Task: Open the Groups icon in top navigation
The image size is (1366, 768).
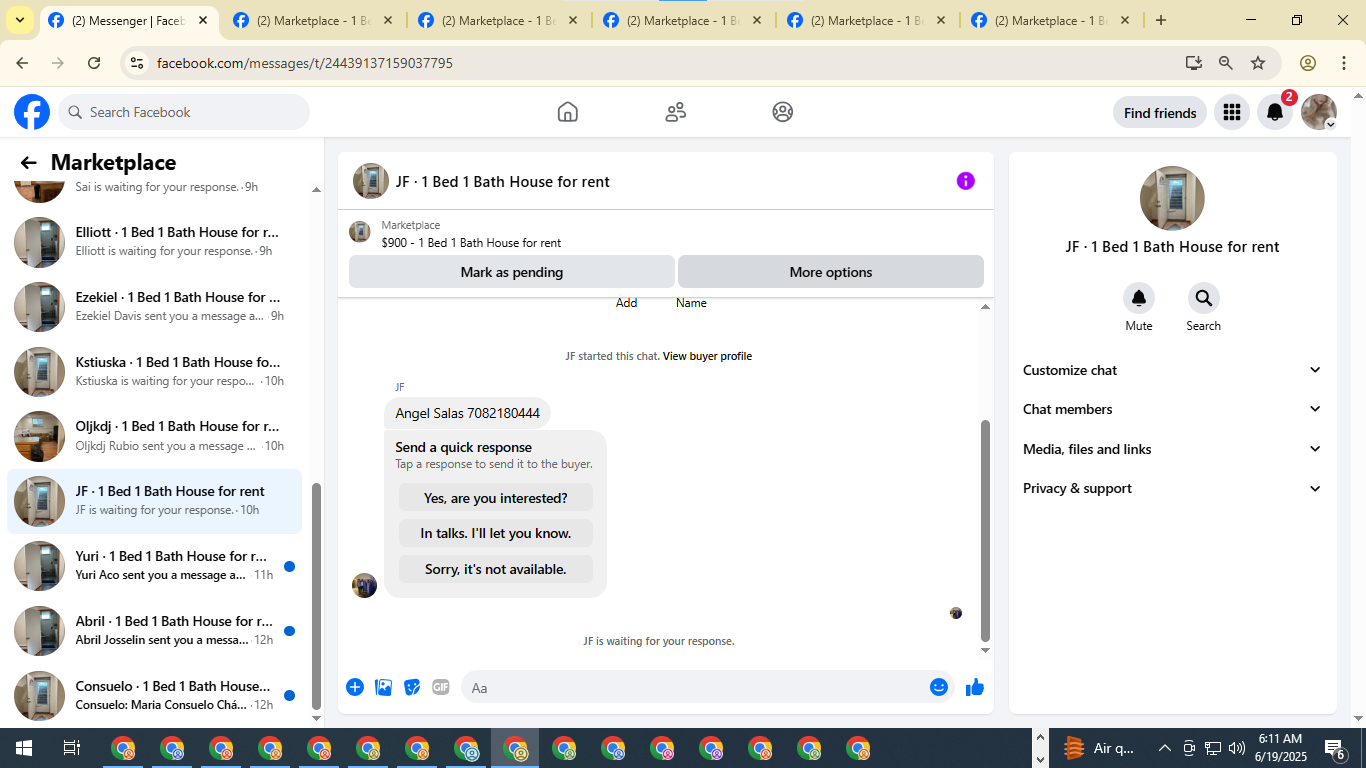Action: 783,112
